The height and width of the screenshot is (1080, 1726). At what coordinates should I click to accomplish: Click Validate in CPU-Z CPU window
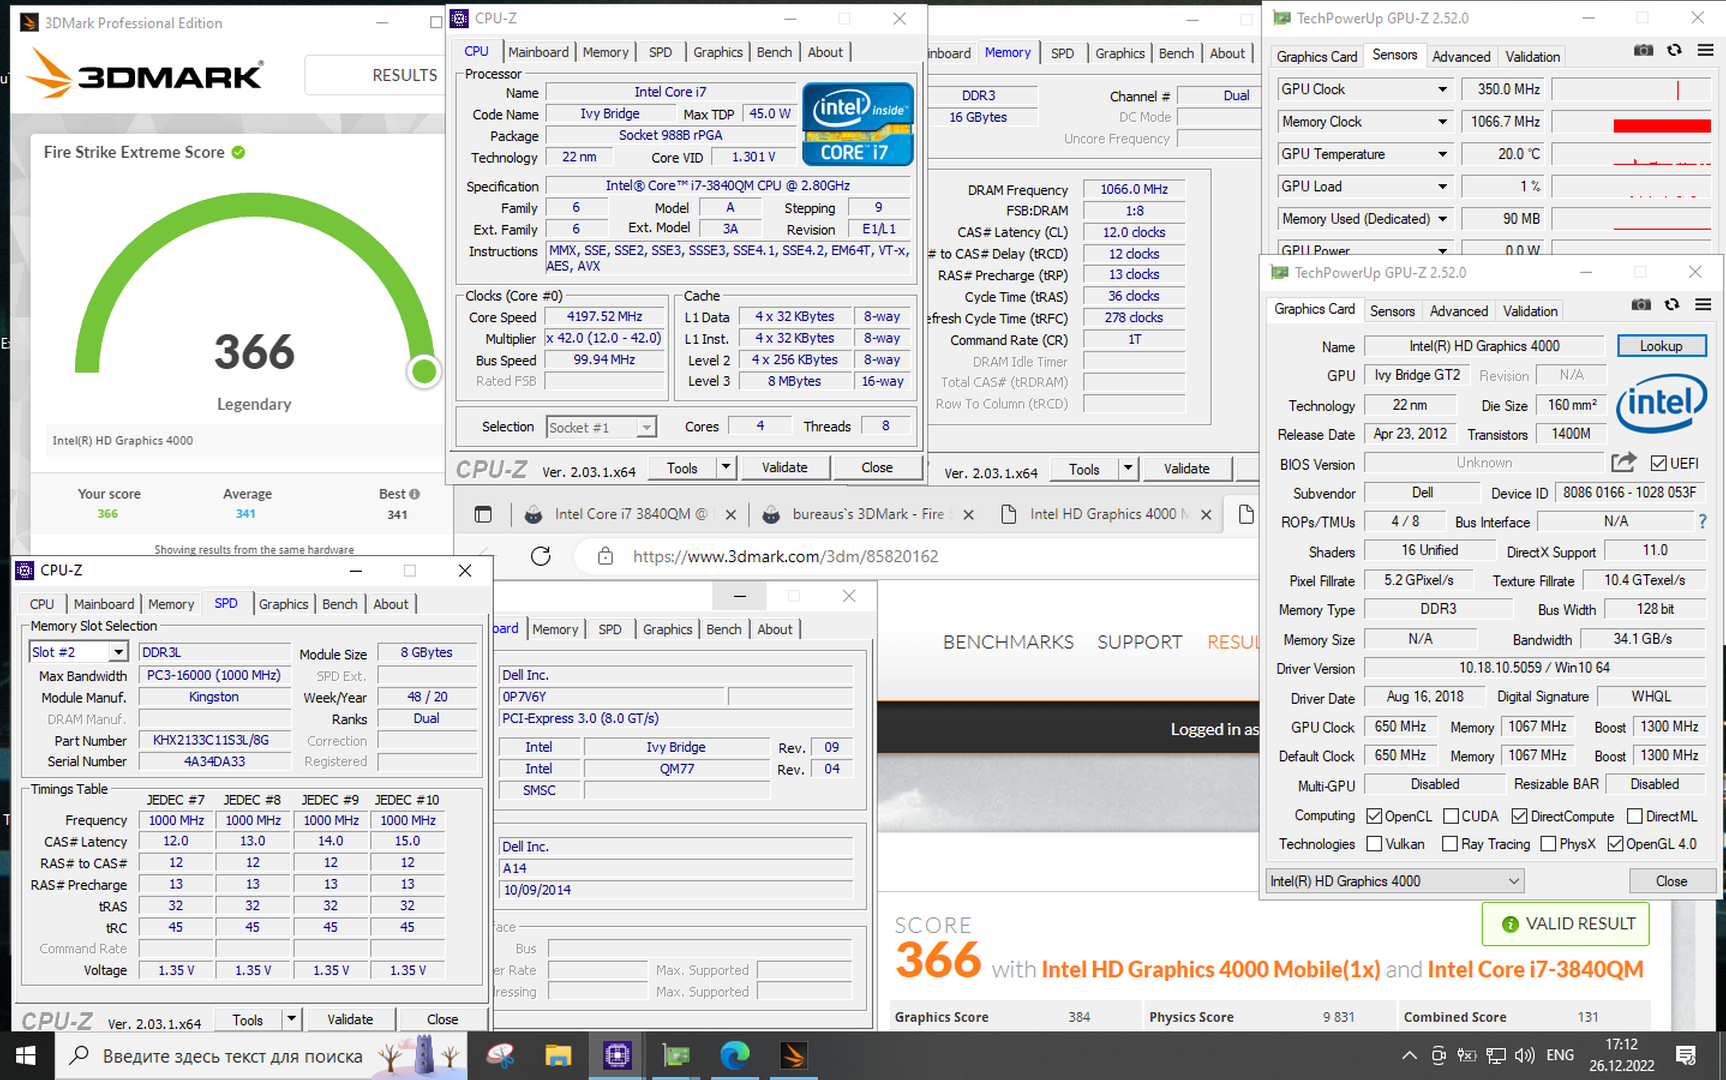[x=785, y=467]
